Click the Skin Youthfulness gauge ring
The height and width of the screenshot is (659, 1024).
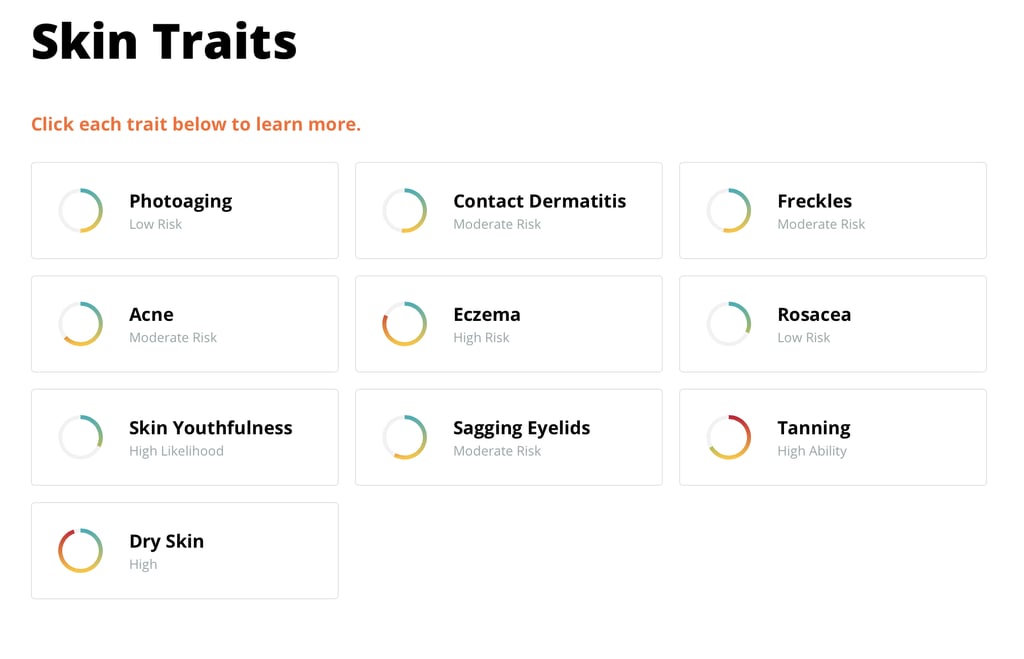coord(80,437)
